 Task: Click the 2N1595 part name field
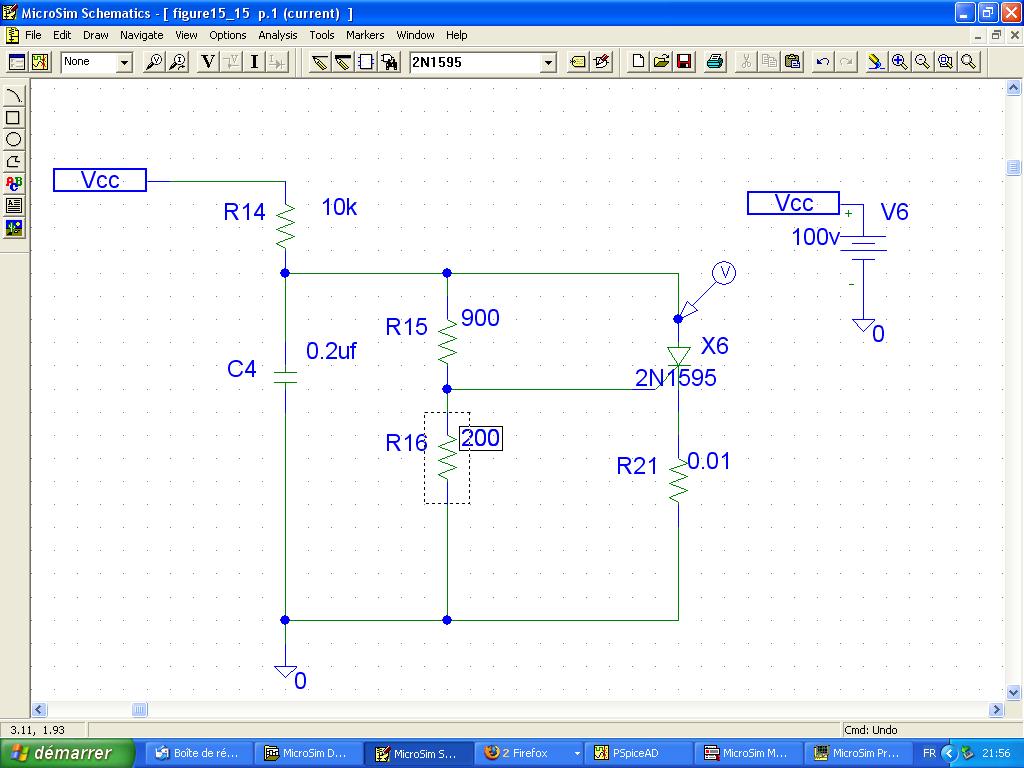(475, 63)
